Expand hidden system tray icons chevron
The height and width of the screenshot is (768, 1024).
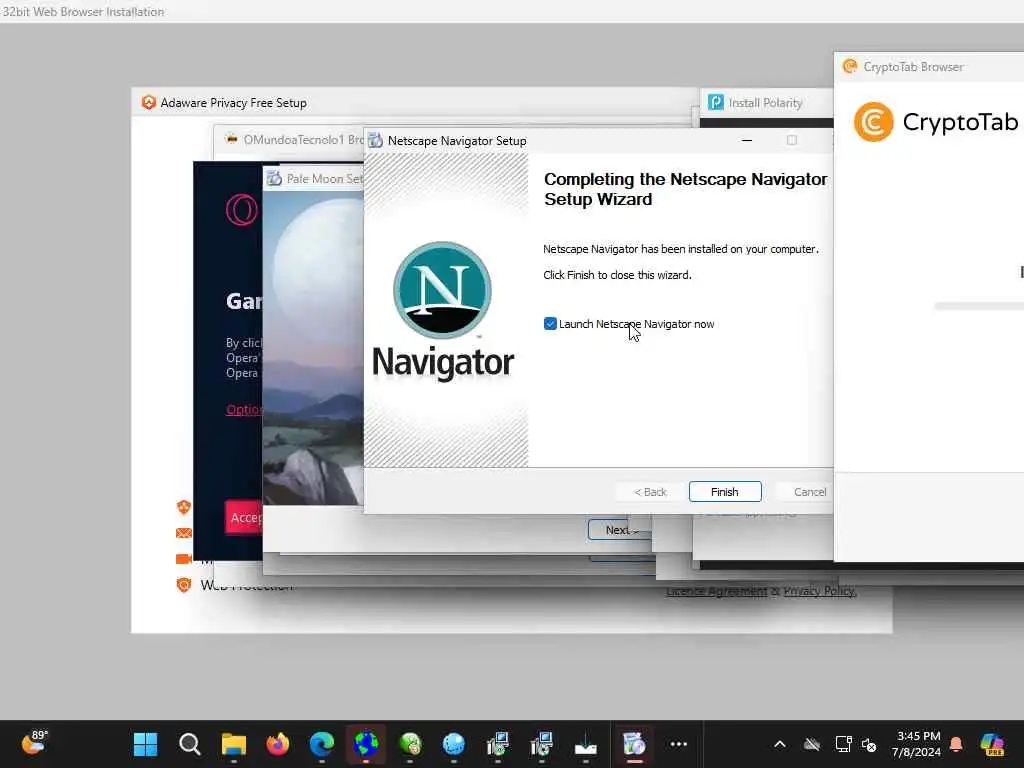coord(780,744)
